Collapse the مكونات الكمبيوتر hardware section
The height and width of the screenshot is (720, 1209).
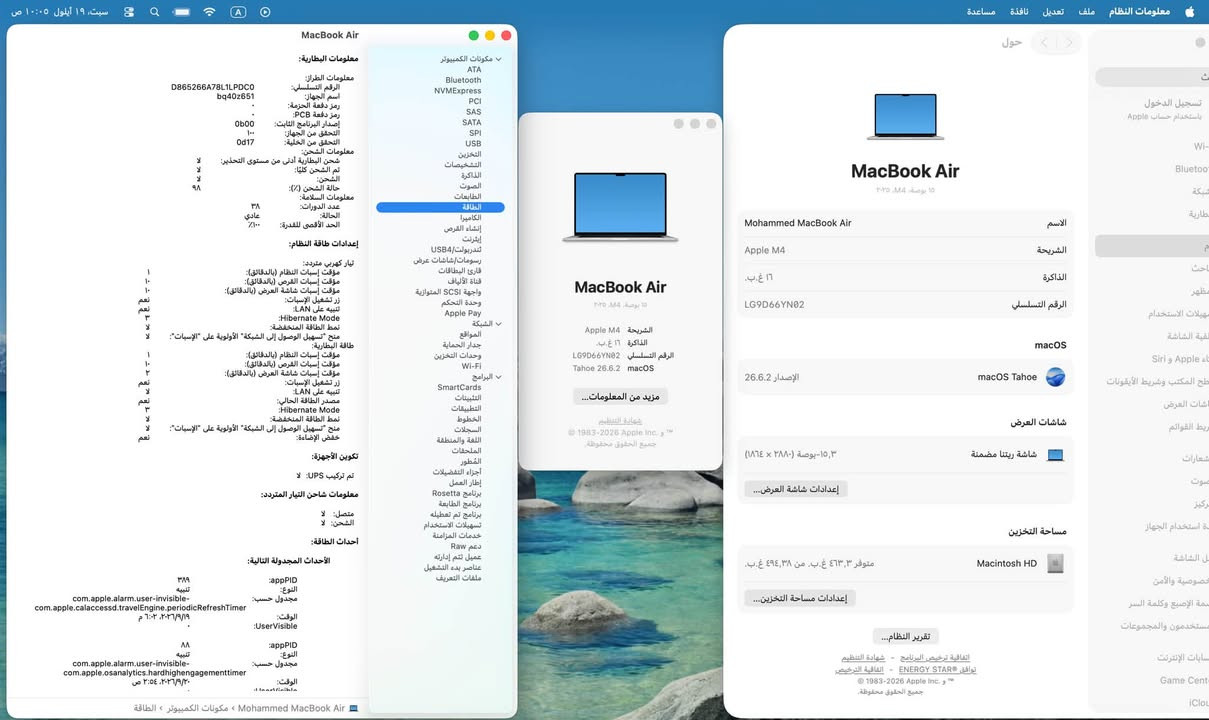tap(498, 59)
